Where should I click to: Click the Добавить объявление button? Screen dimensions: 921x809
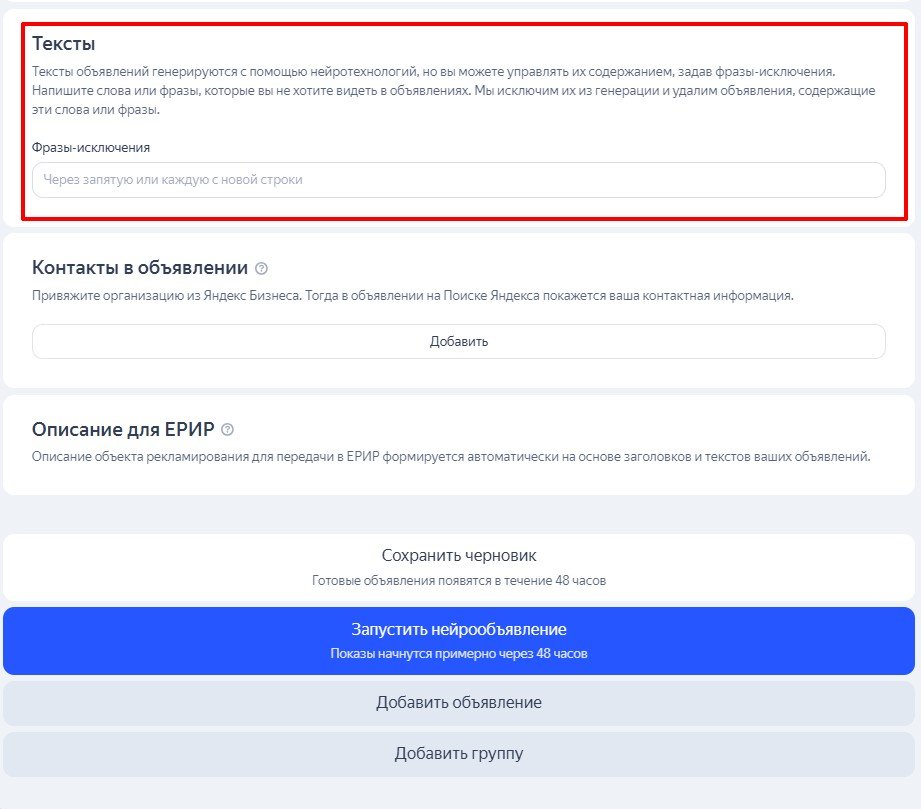point(459,703)
